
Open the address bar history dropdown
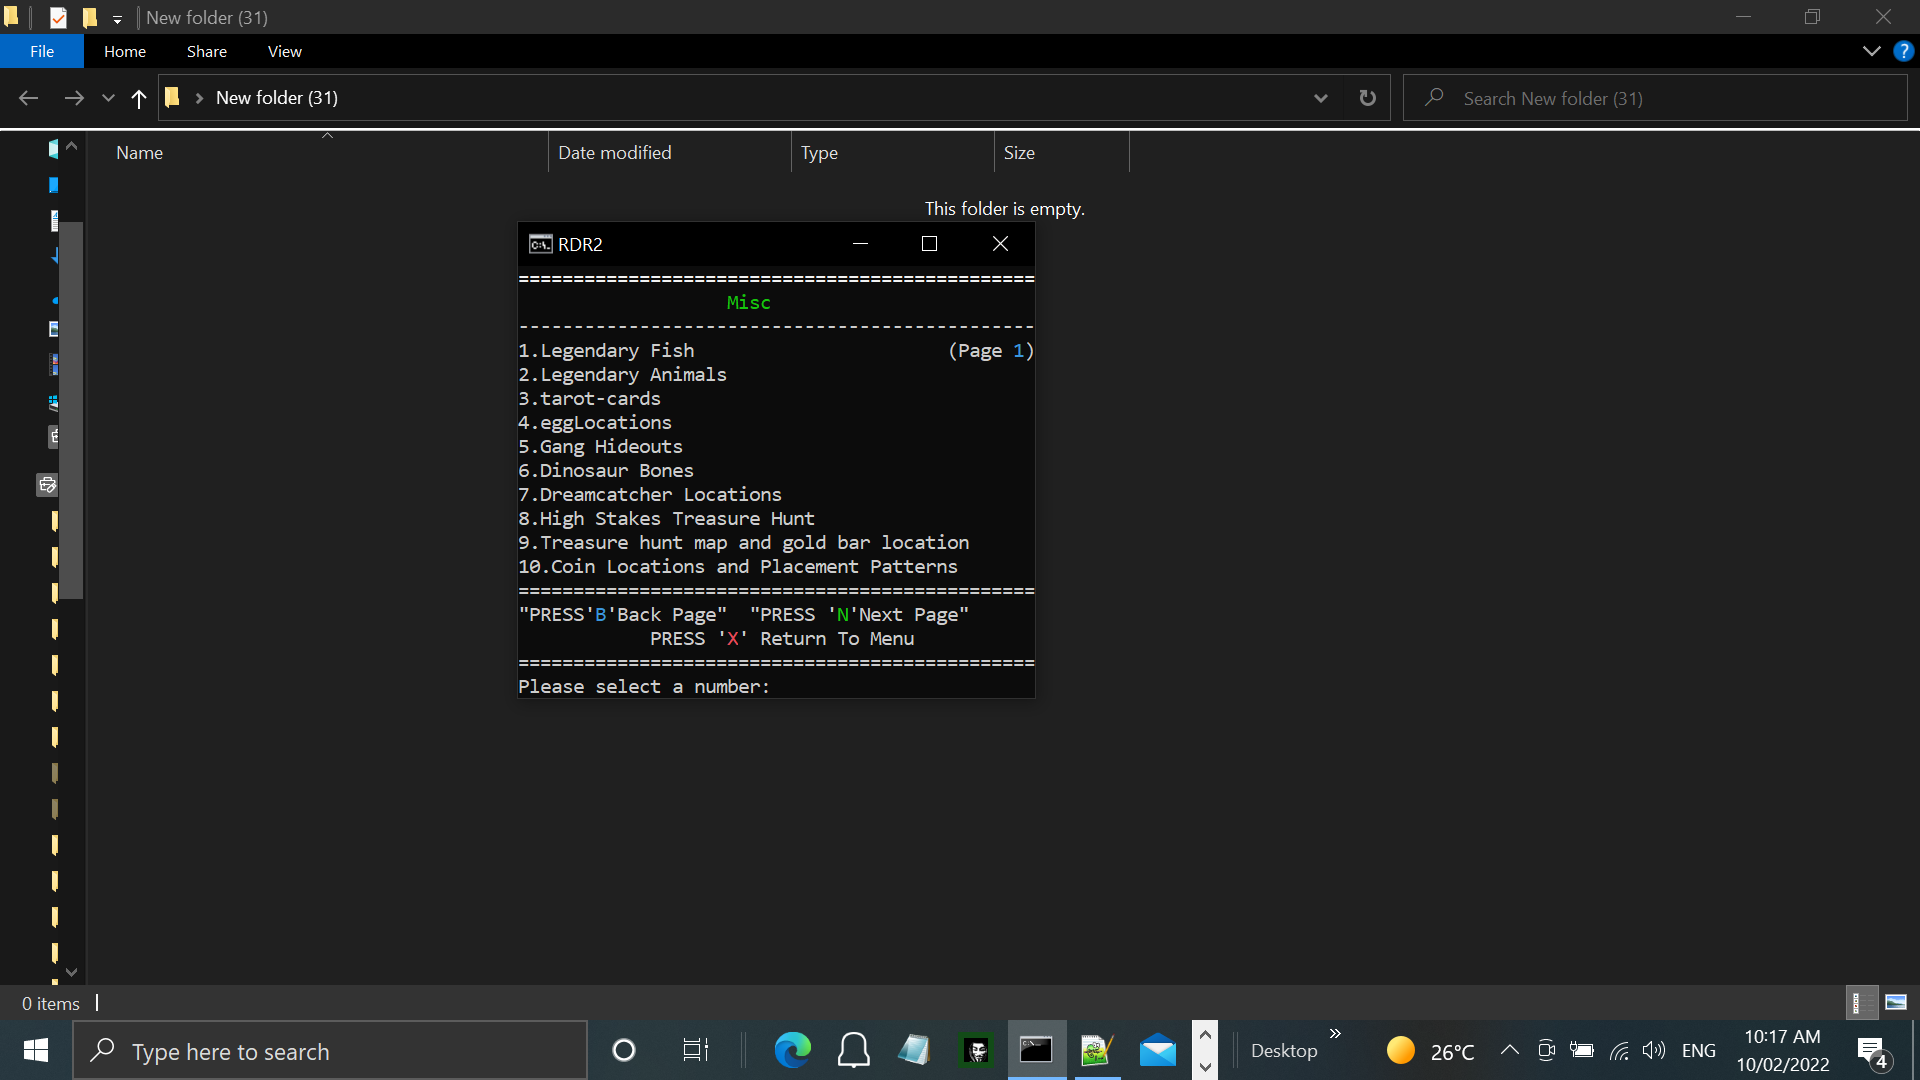pos(1320,98)
